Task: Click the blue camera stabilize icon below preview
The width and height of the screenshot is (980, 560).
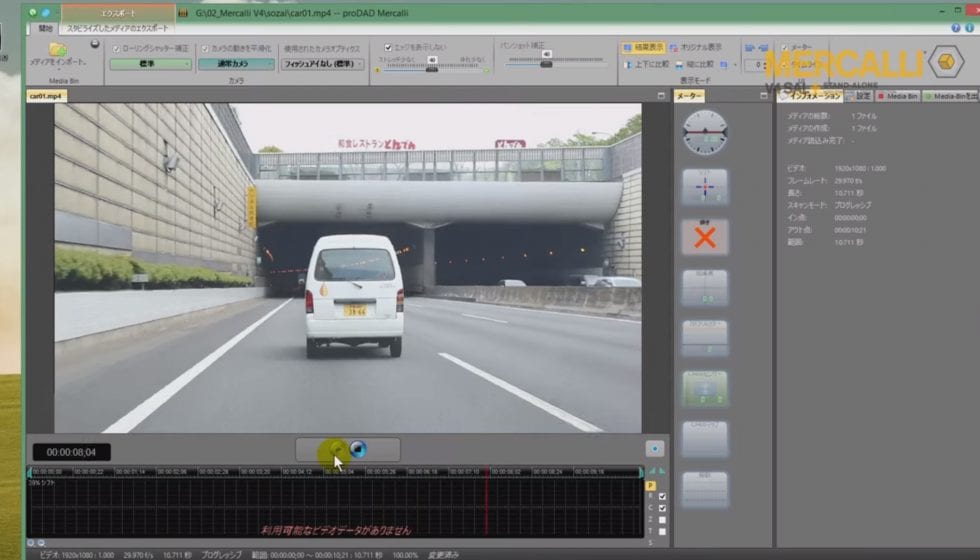Action: point(358,449)
